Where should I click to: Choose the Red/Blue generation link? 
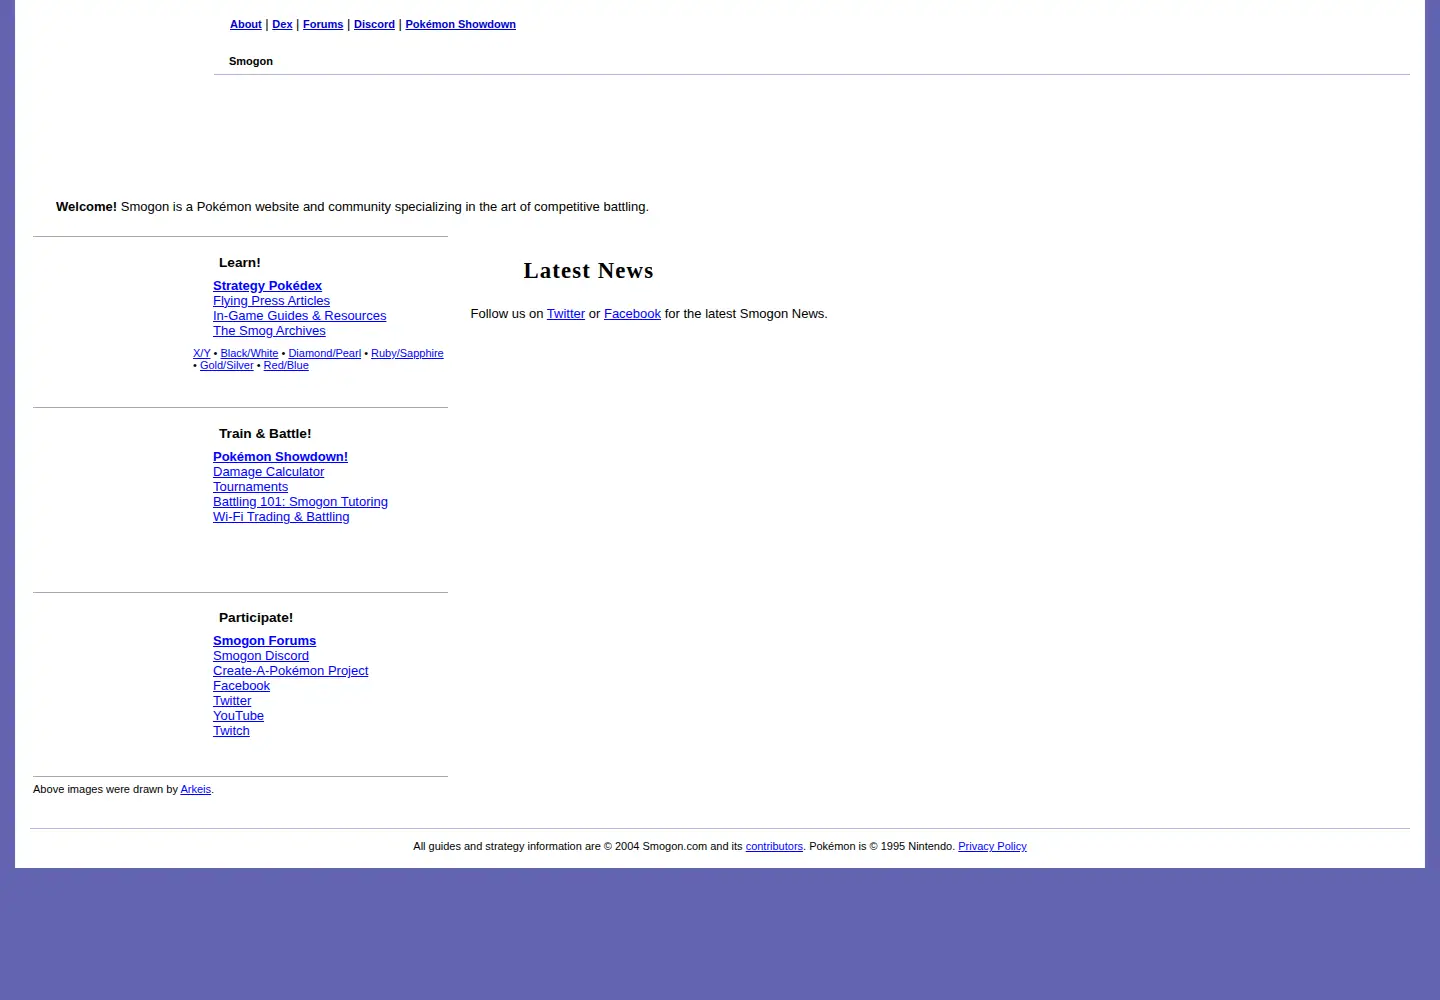(x=286, y=365)
